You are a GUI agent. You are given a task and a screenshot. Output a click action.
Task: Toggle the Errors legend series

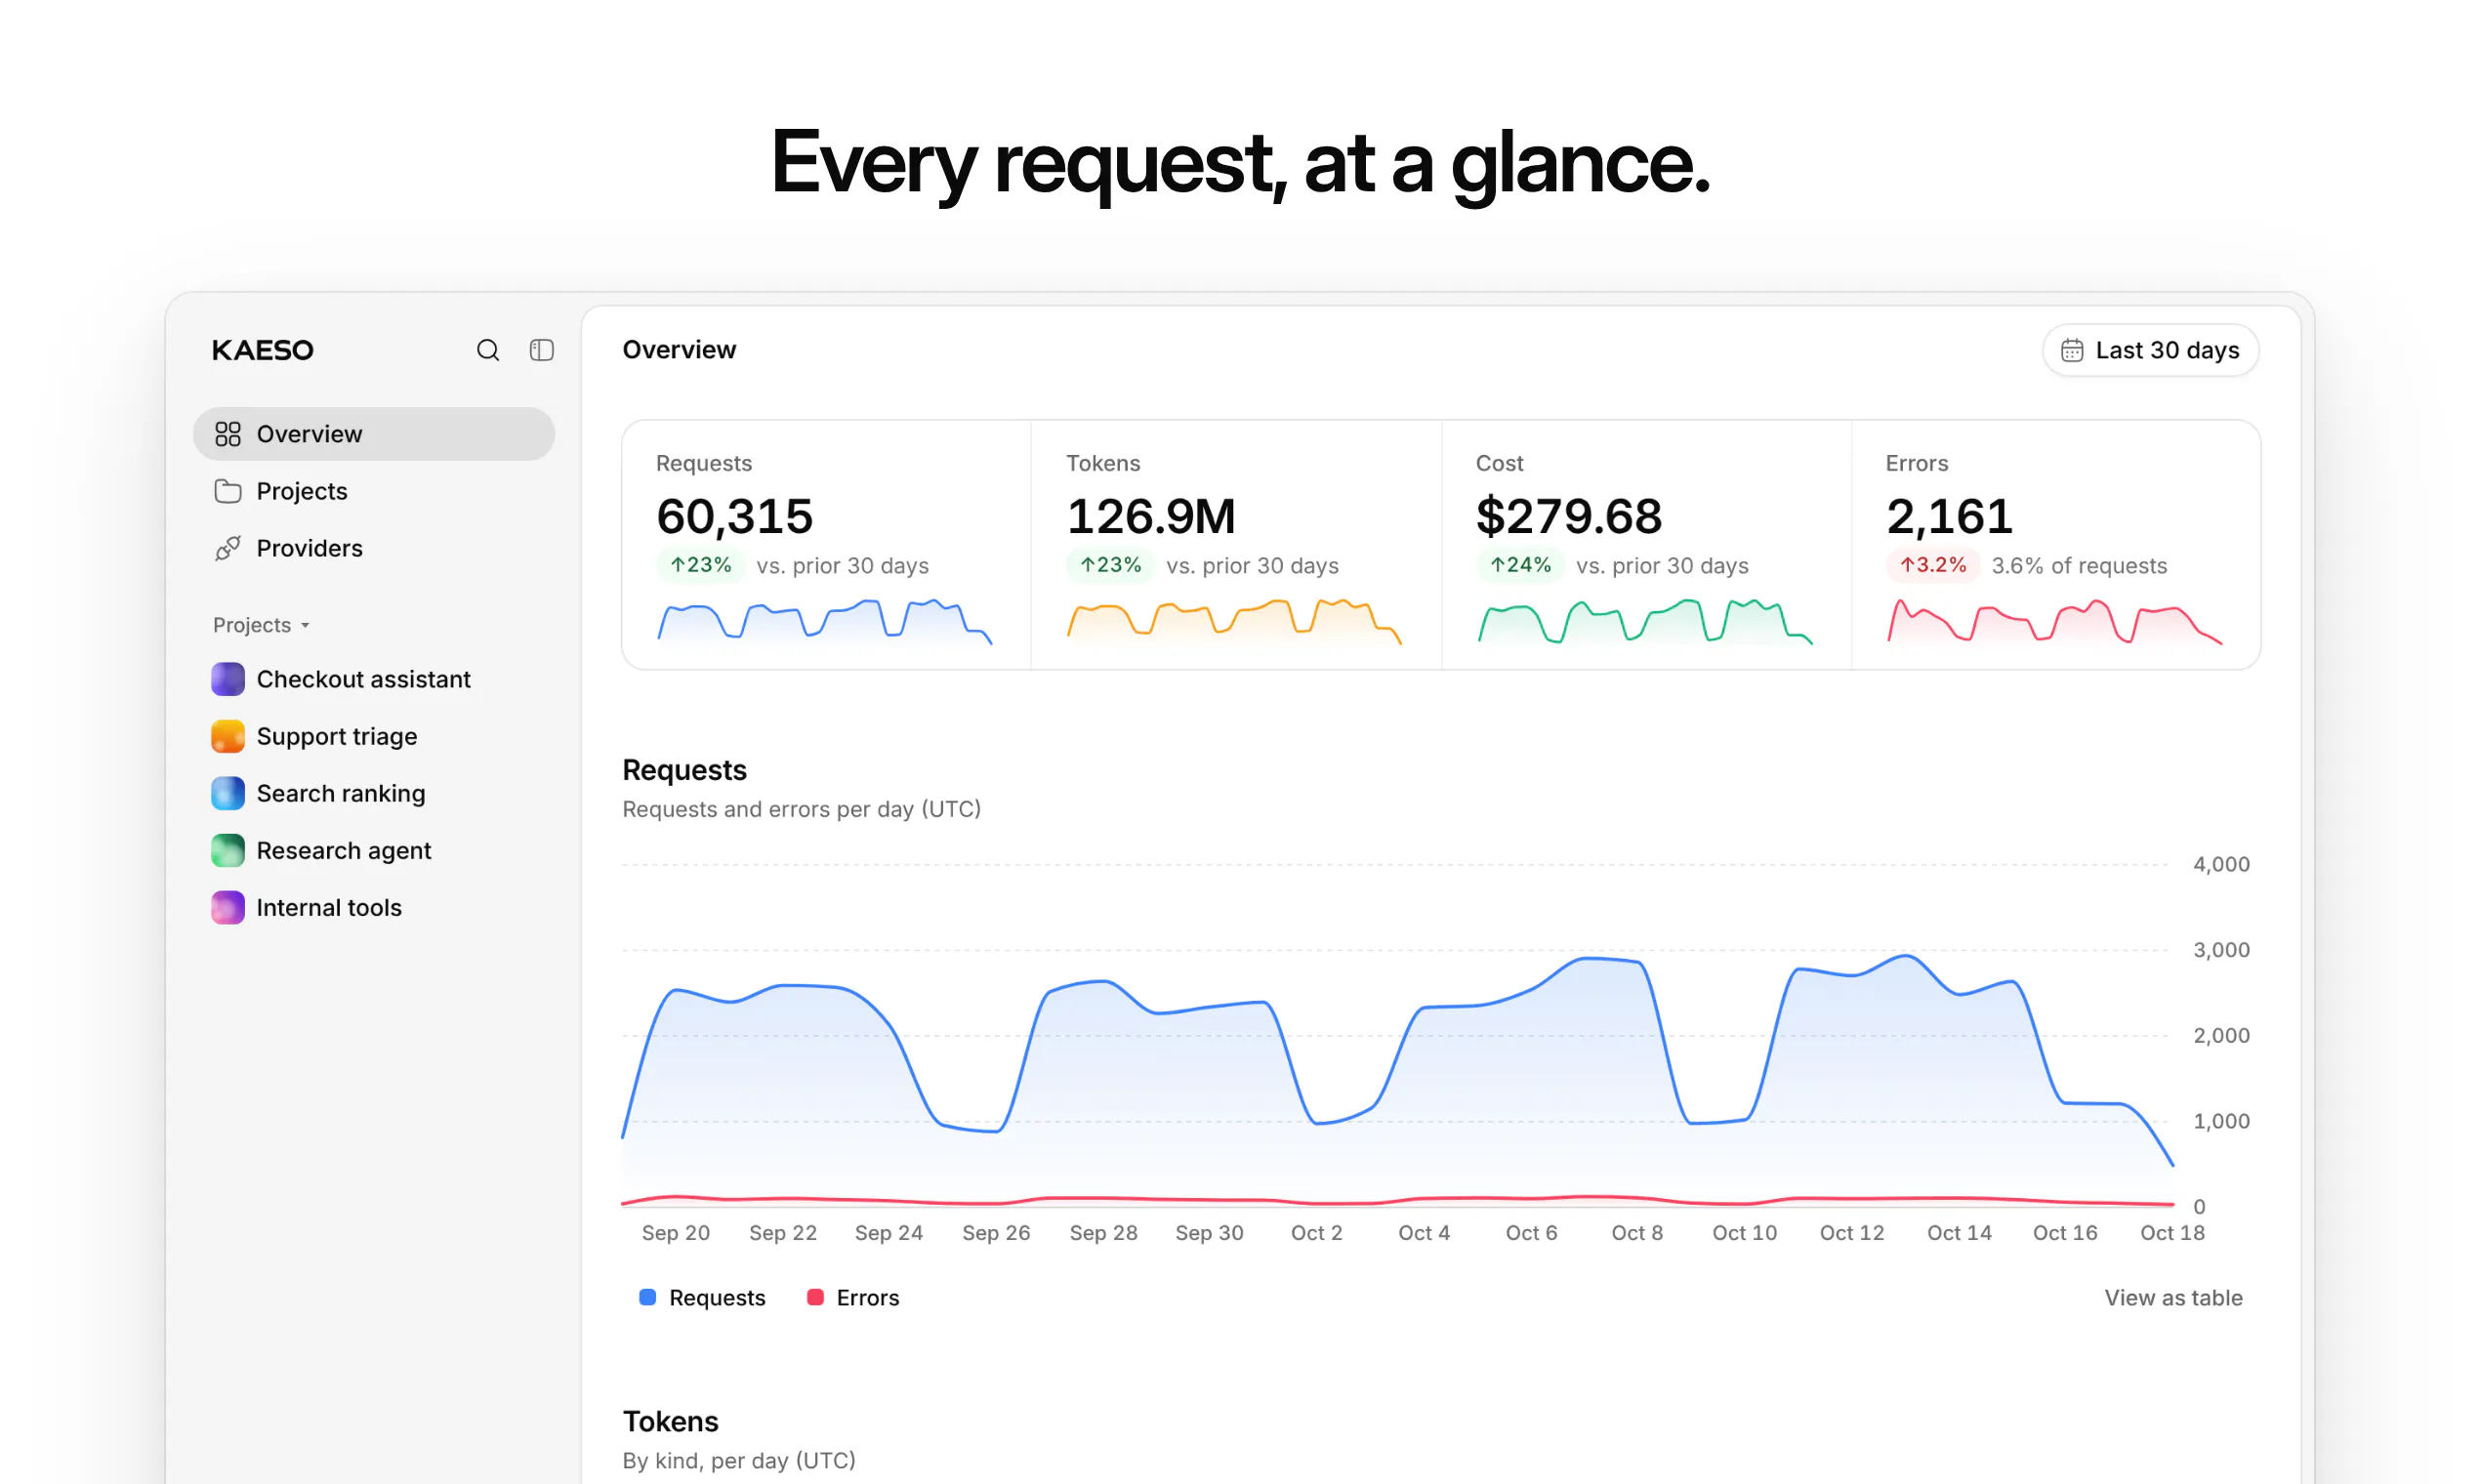(853, 1297)
